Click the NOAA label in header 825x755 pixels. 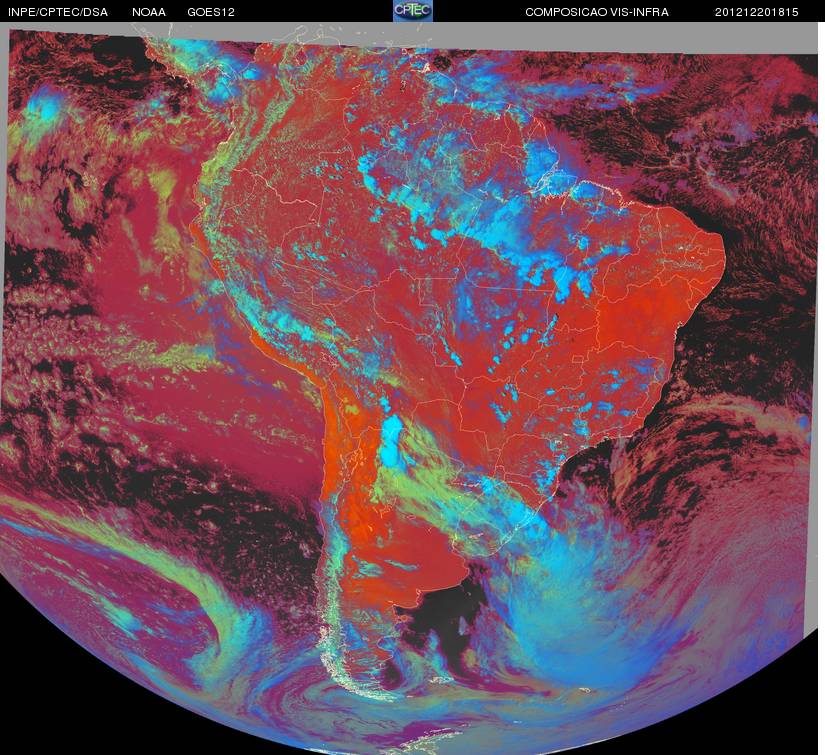pyautogui.click(x=149, y=12)
